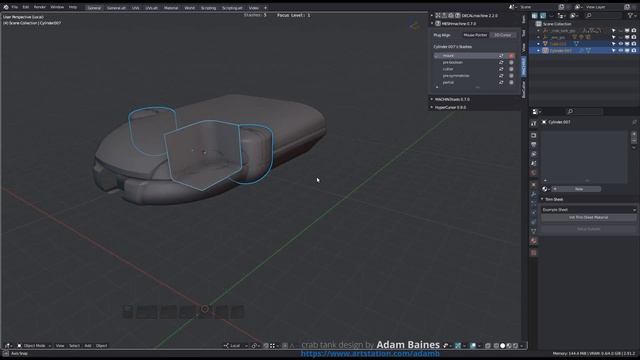The height and width of the screenshot is (360, 640).
Task: Retrieve the pre-boolean stash via swap icon
Action: click(x=501, y=62)
